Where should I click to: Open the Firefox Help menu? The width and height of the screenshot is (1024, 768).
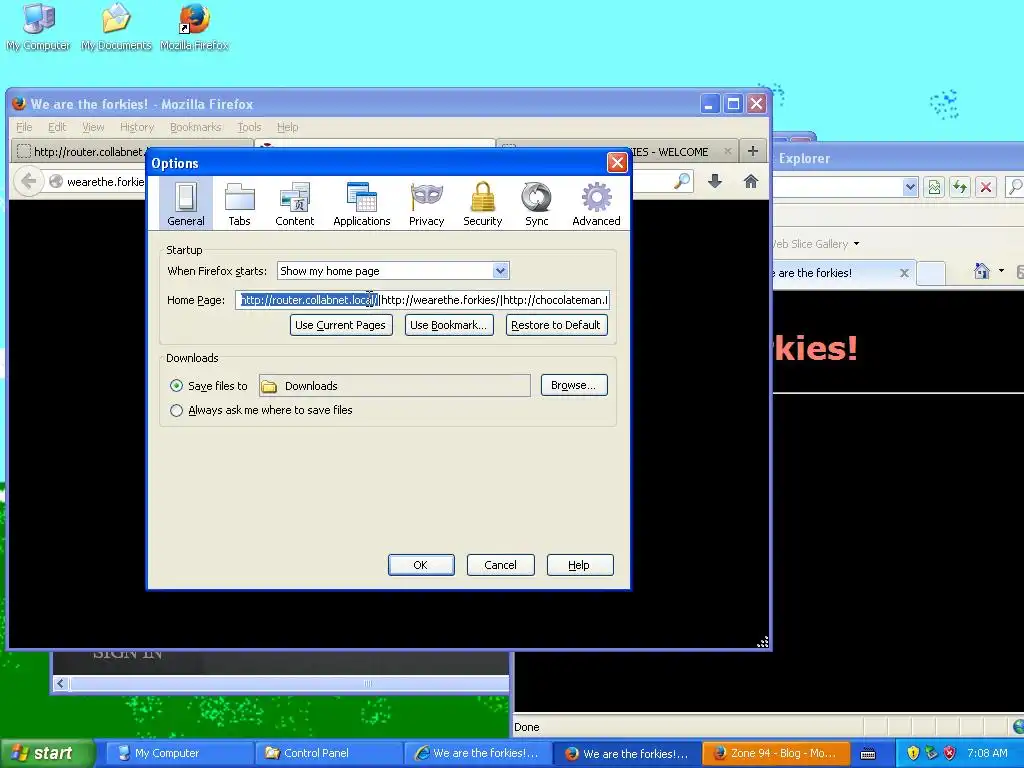tap(287, 127)
